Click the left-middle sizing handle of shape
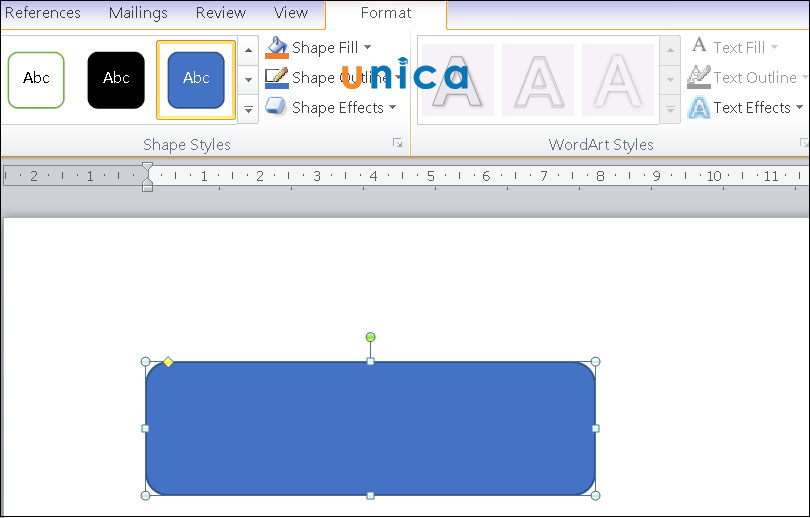The height and width of the screenshot is (518, 810). tap(145, 429)
